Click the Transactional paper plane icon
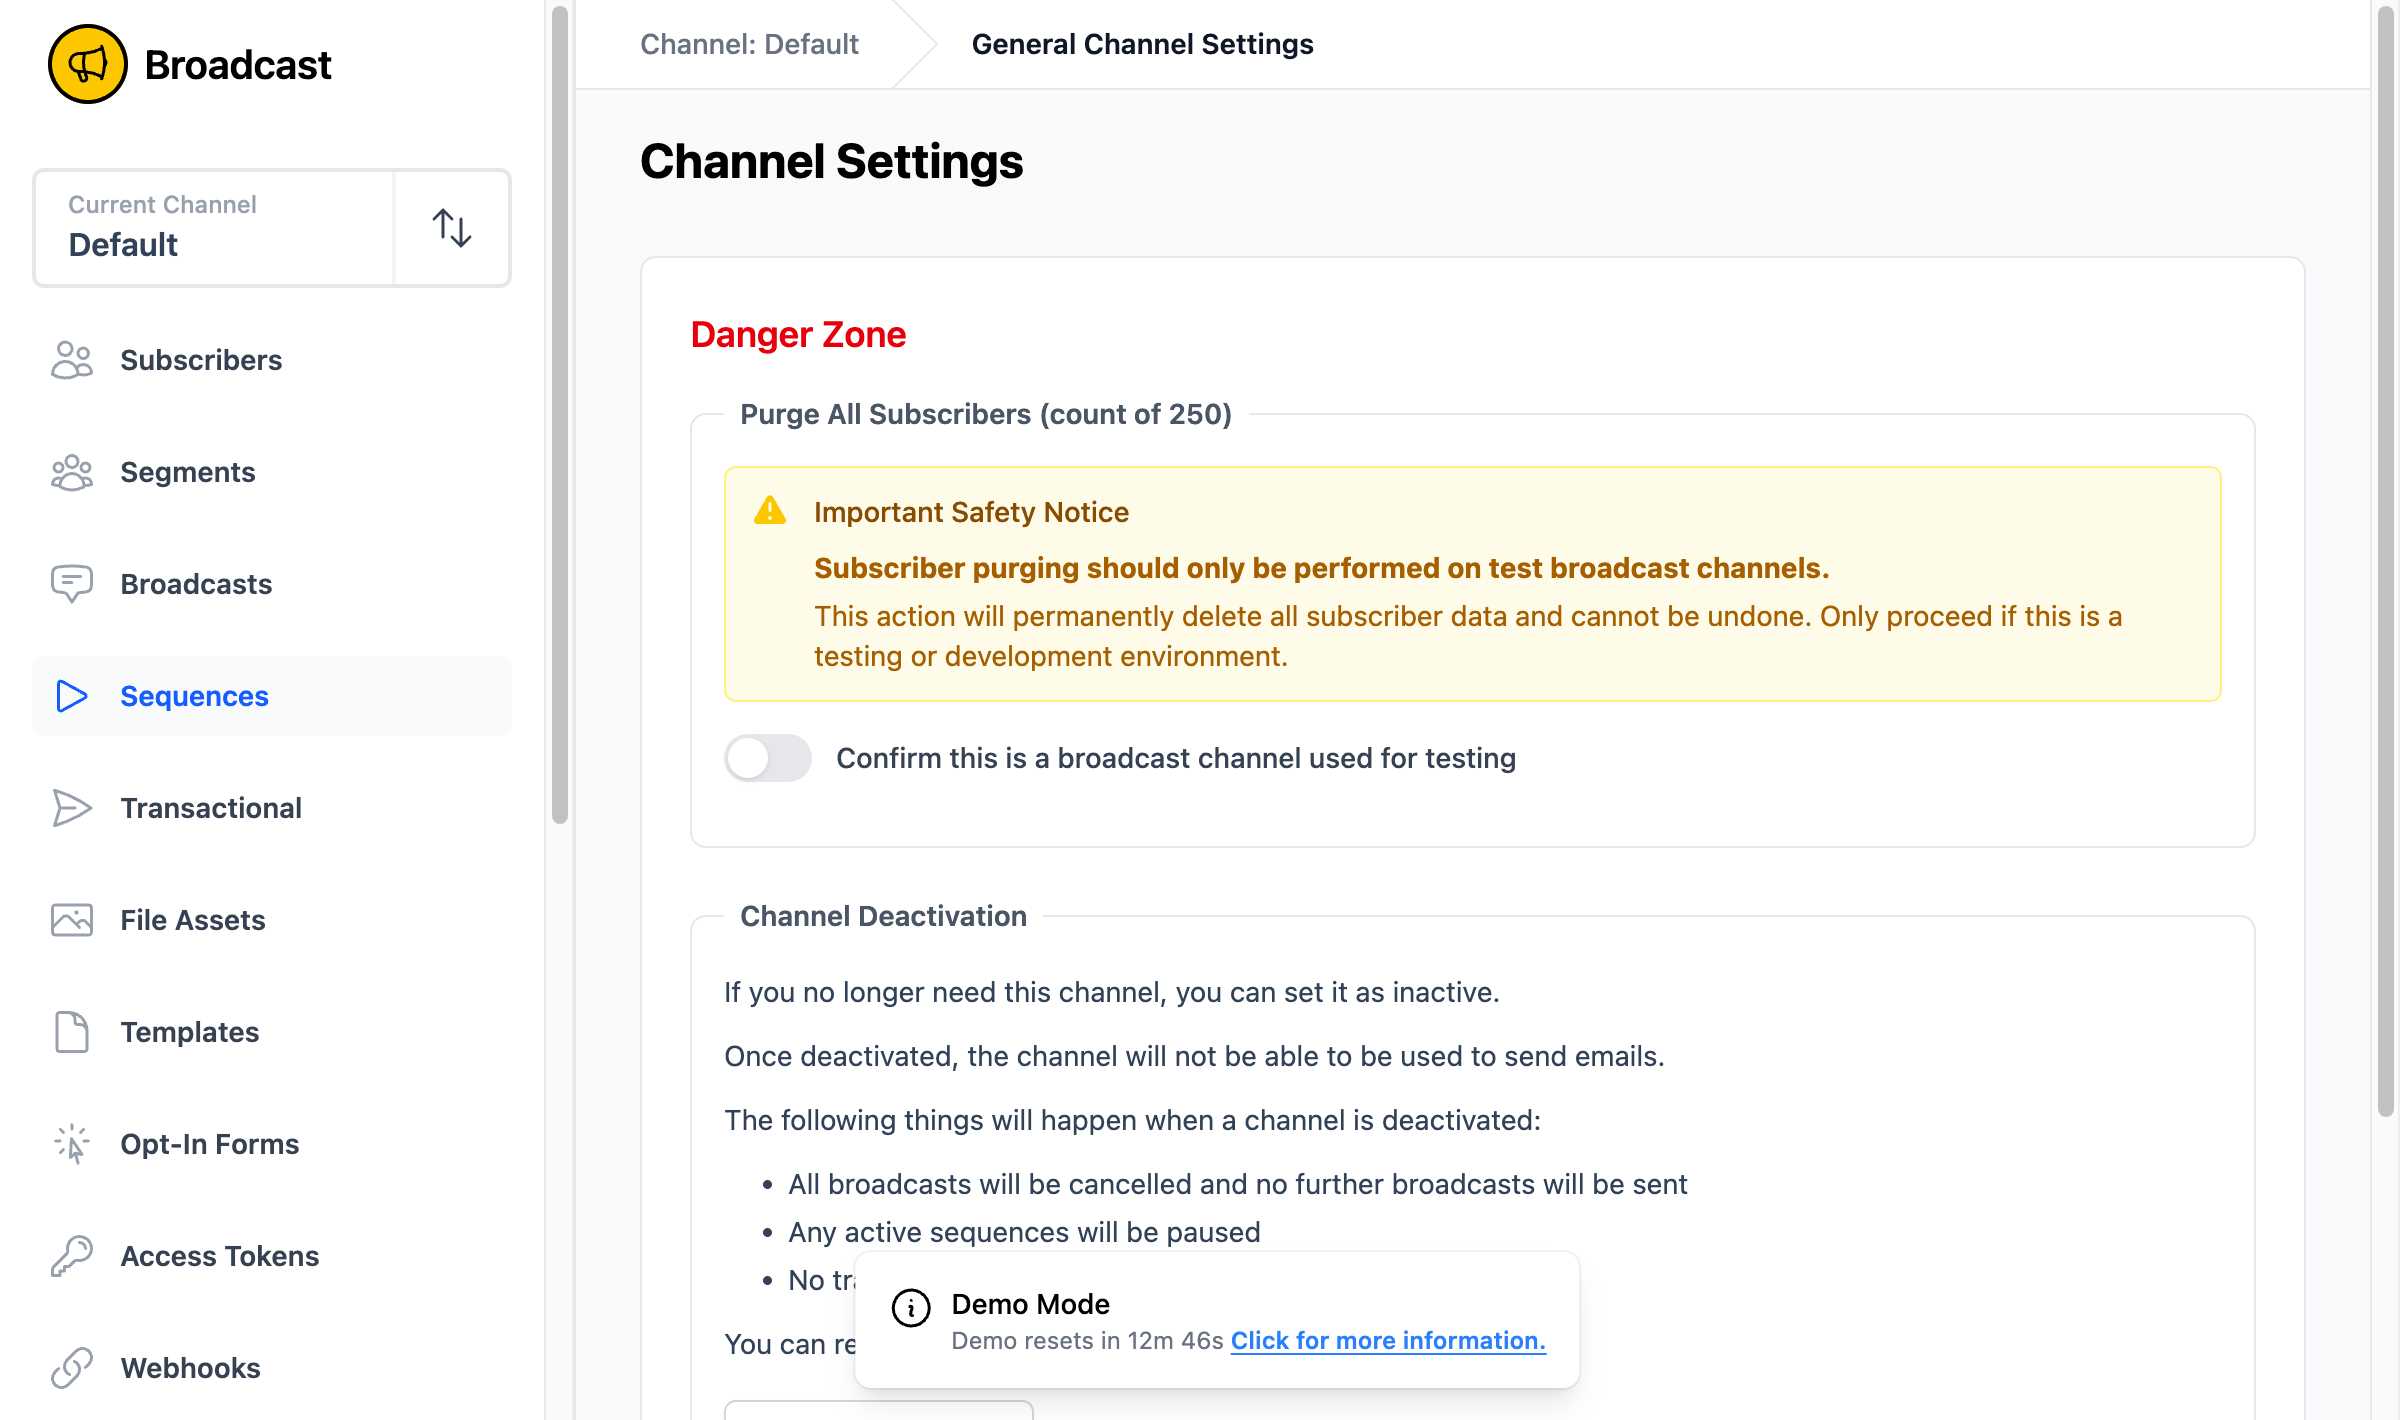Screen dimensions: 2400x1420 click(72, 808)
